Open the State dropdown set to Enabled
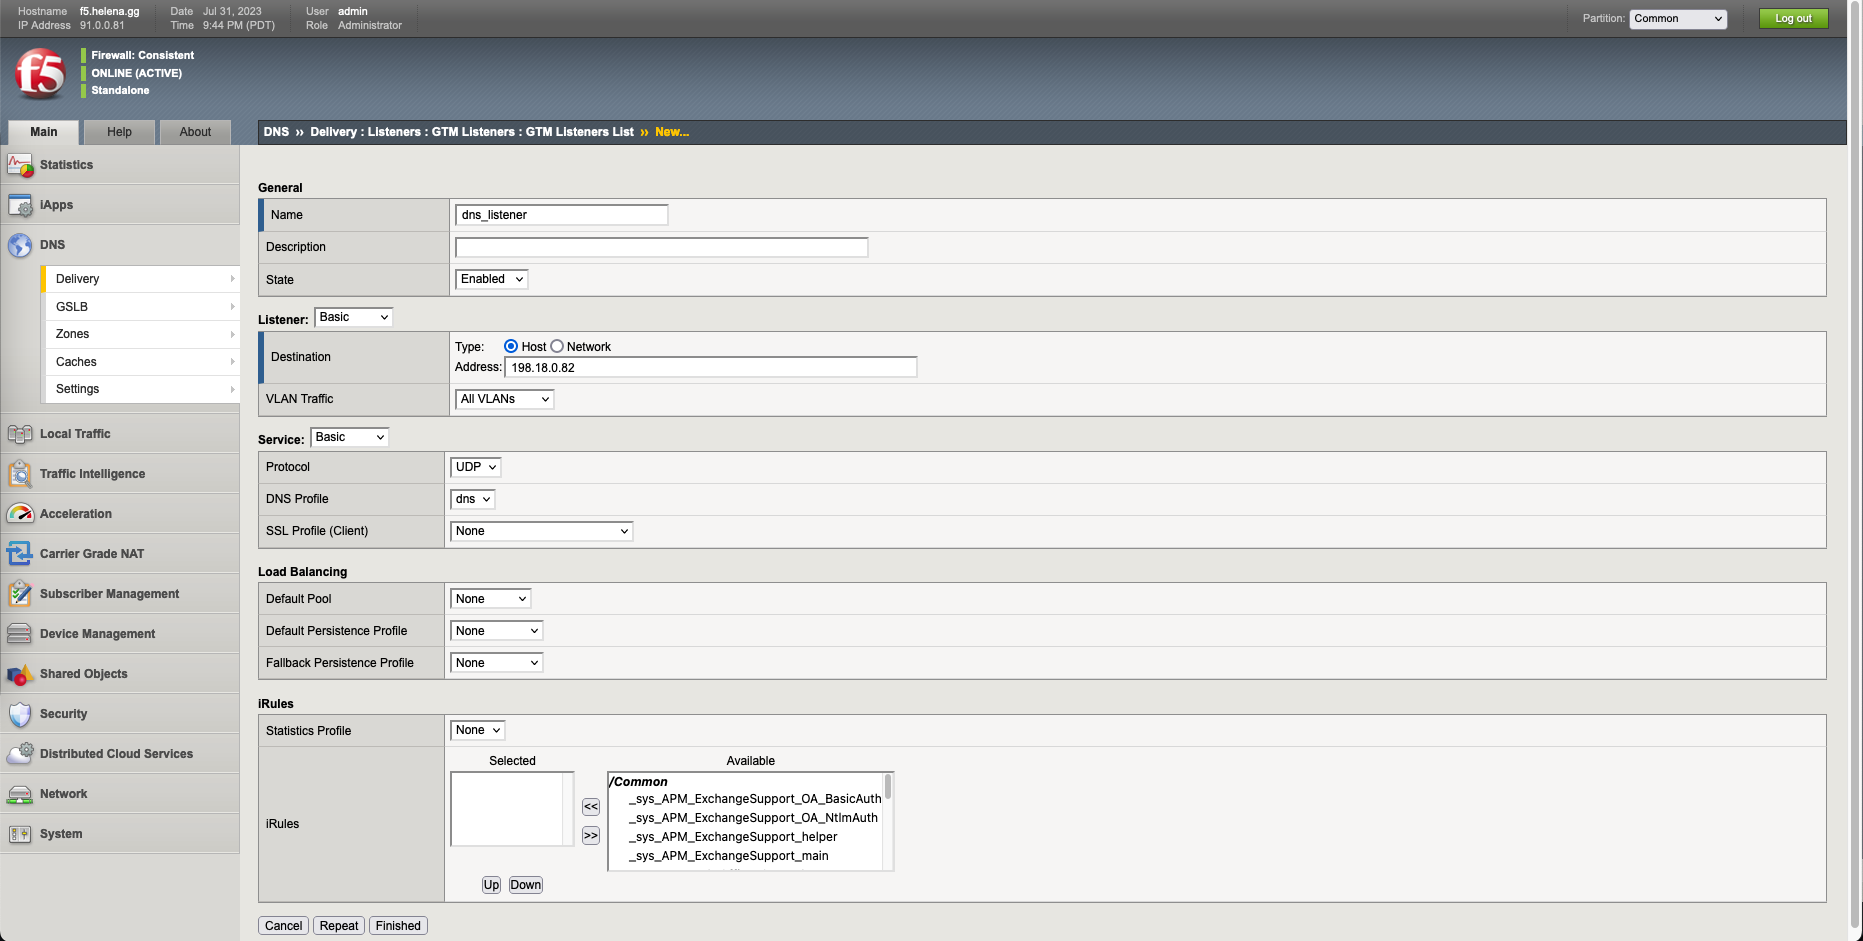The width and height of the screenshot is (1863, 941). 491,279
